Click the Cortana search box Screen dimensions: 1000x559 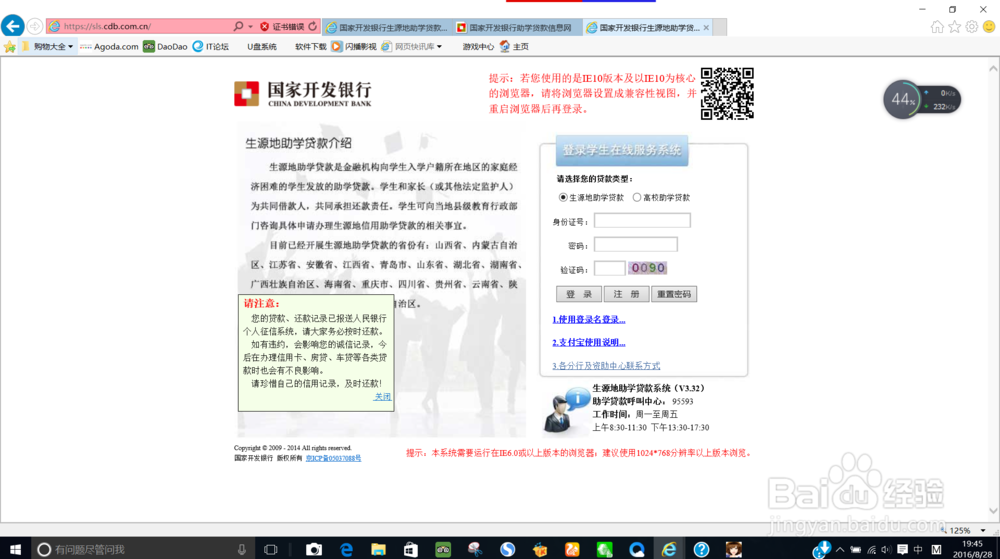click(x=141, y=549)
